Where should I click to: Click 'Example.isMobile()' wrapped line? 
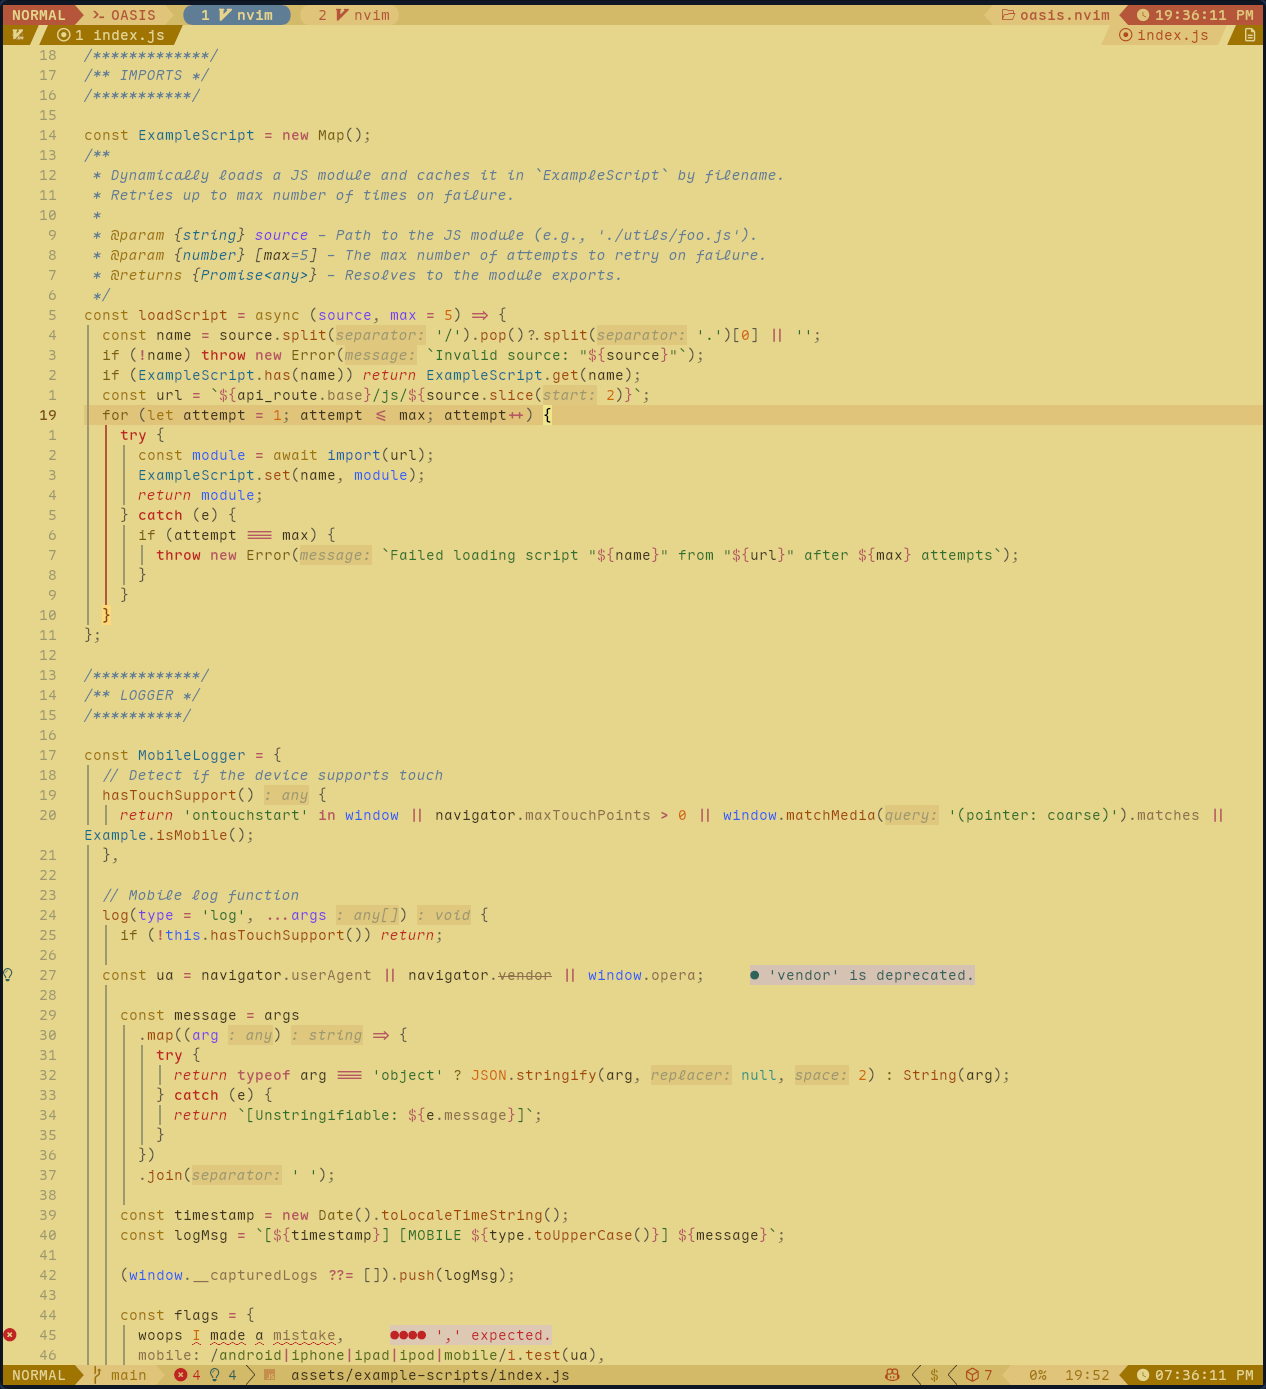169,835
